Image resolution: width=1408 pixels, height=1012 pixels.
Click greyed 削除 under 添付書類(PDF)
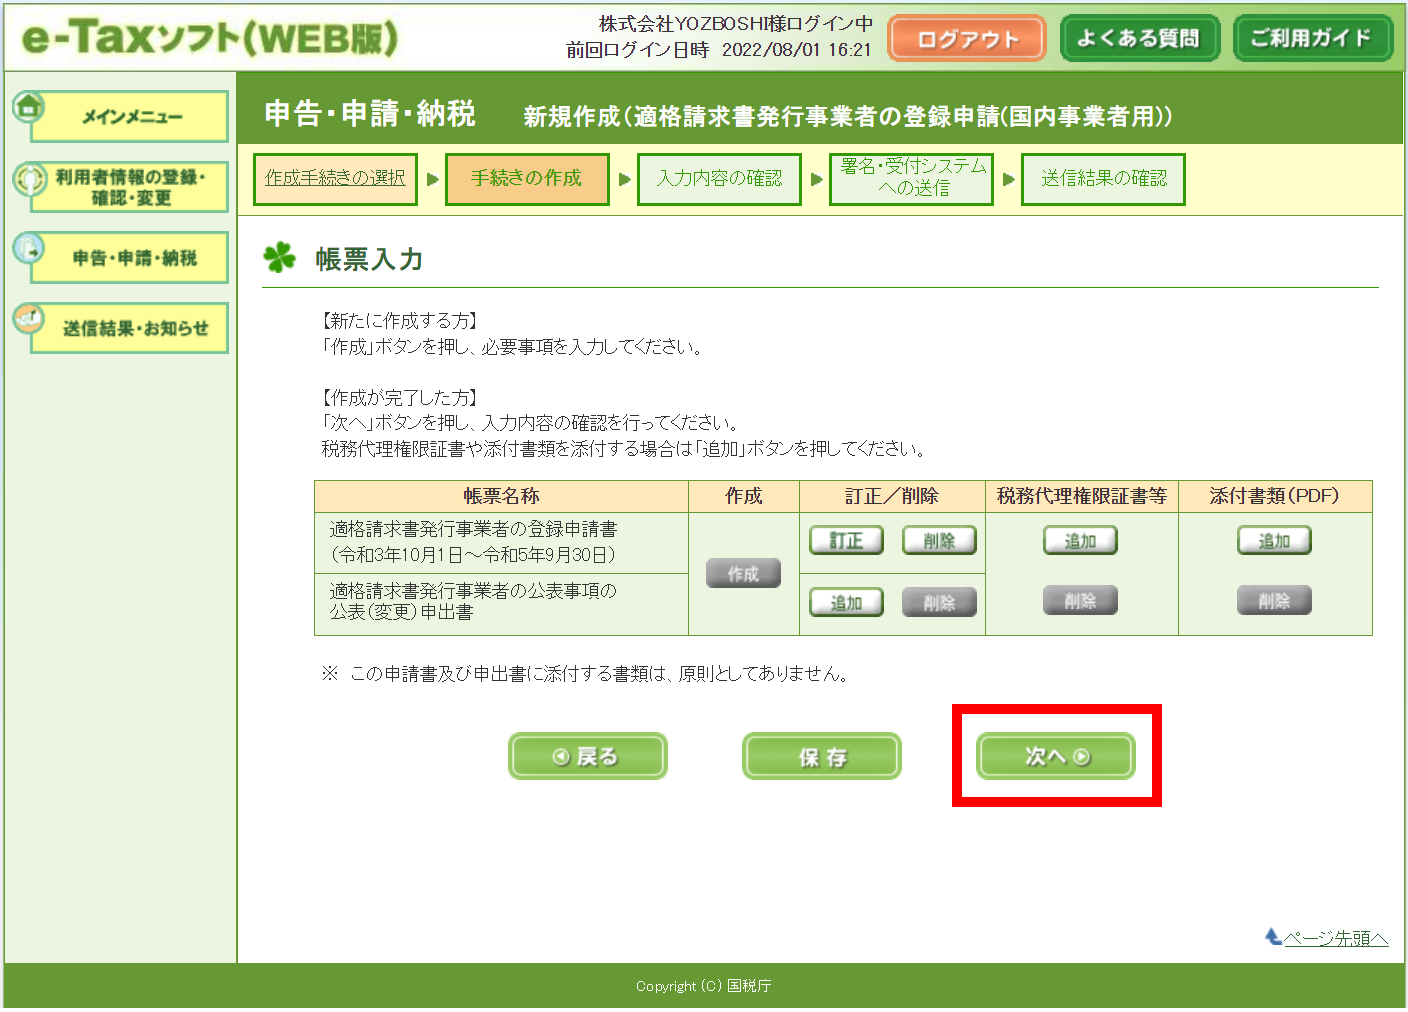click(1274, 601)
